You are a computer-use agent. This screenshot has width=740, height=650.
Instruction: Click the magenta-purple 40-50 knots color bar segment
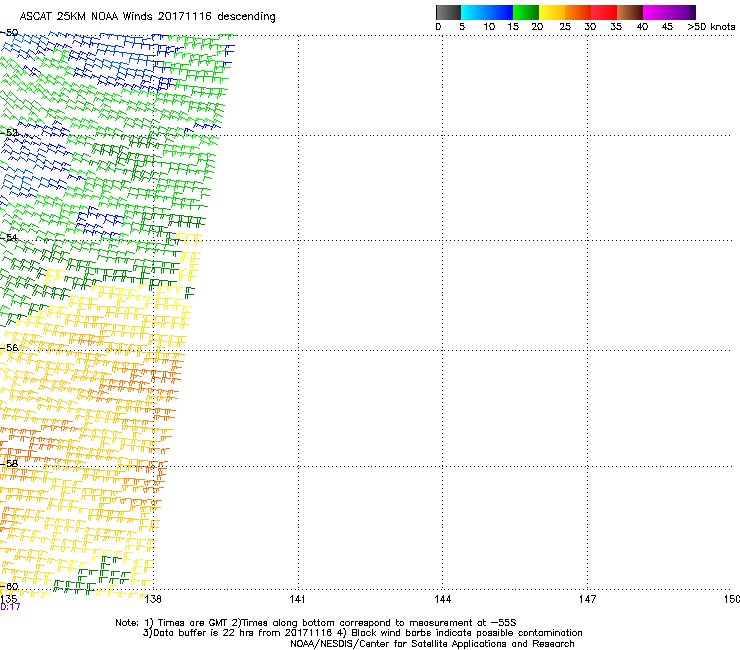669,12
